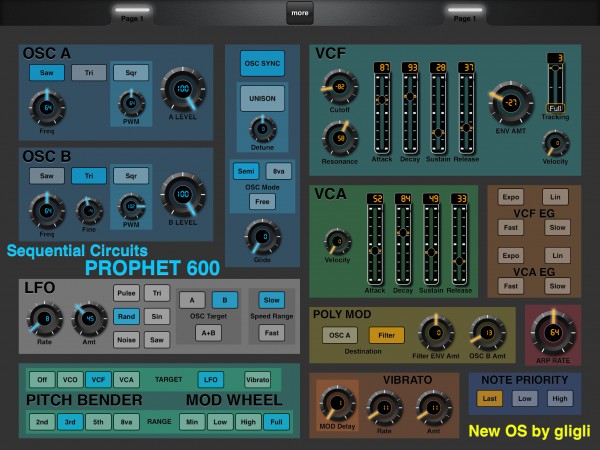600x450 pixels.
Task: Select LFO Noise shape
Action: pos(126,340)
